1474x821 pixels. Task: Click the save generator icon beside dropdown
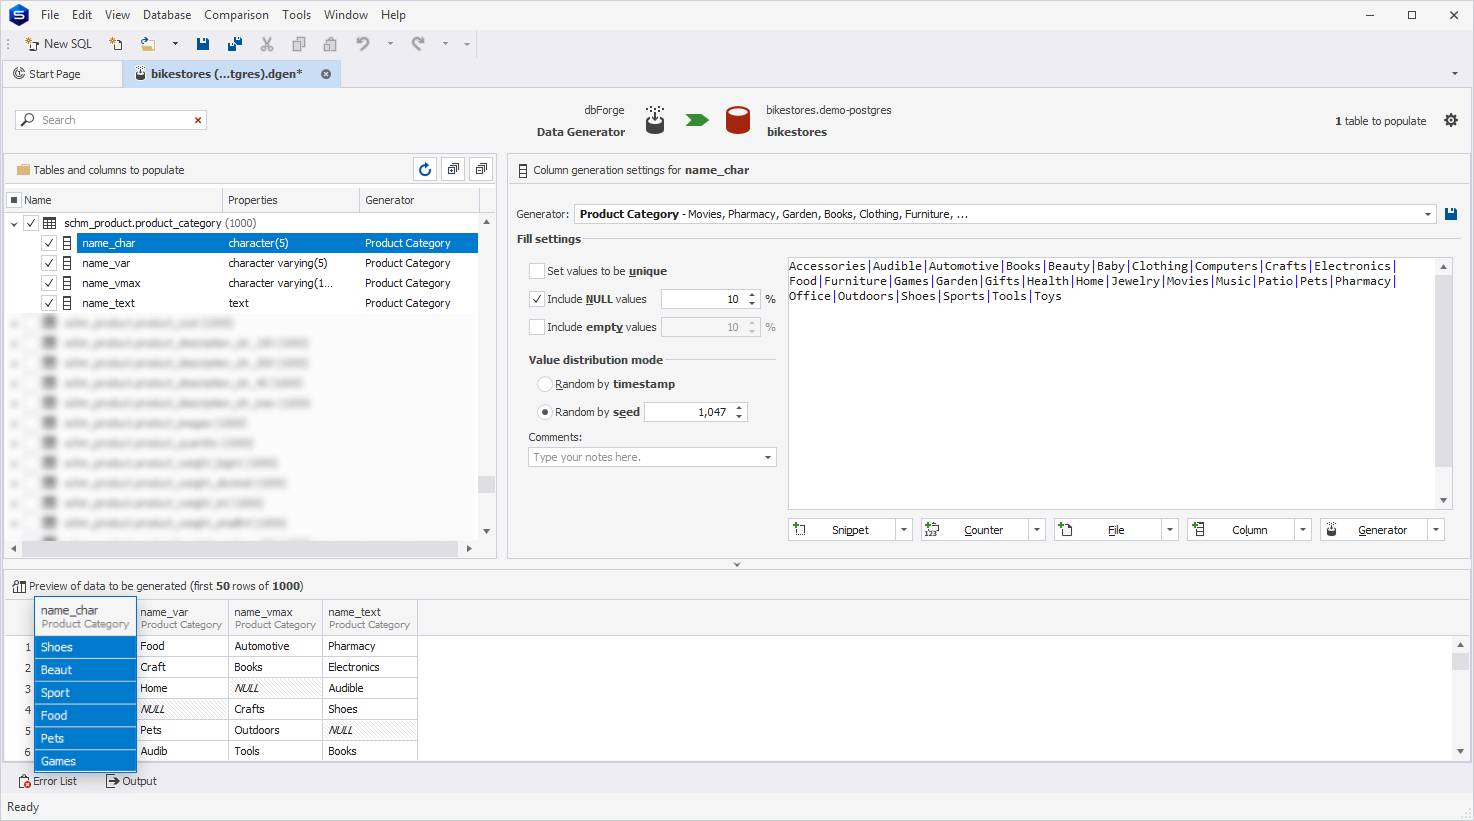[1451, 214]
